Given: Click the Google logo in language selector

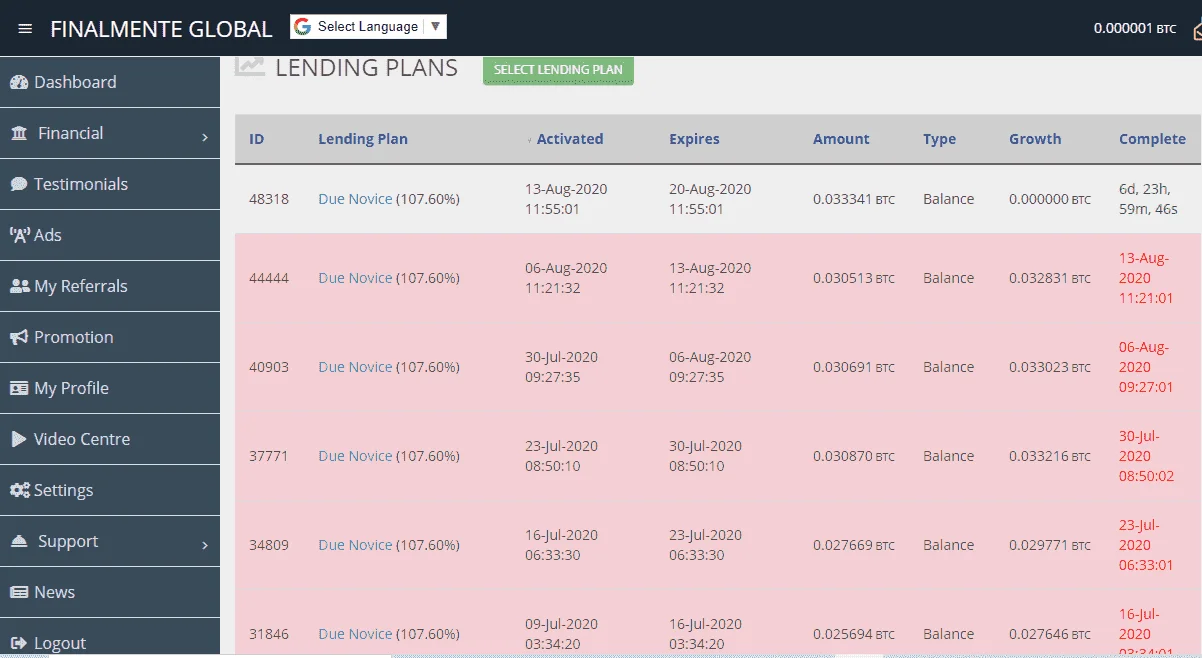Looking at the screenshot, I should [303, 27].
